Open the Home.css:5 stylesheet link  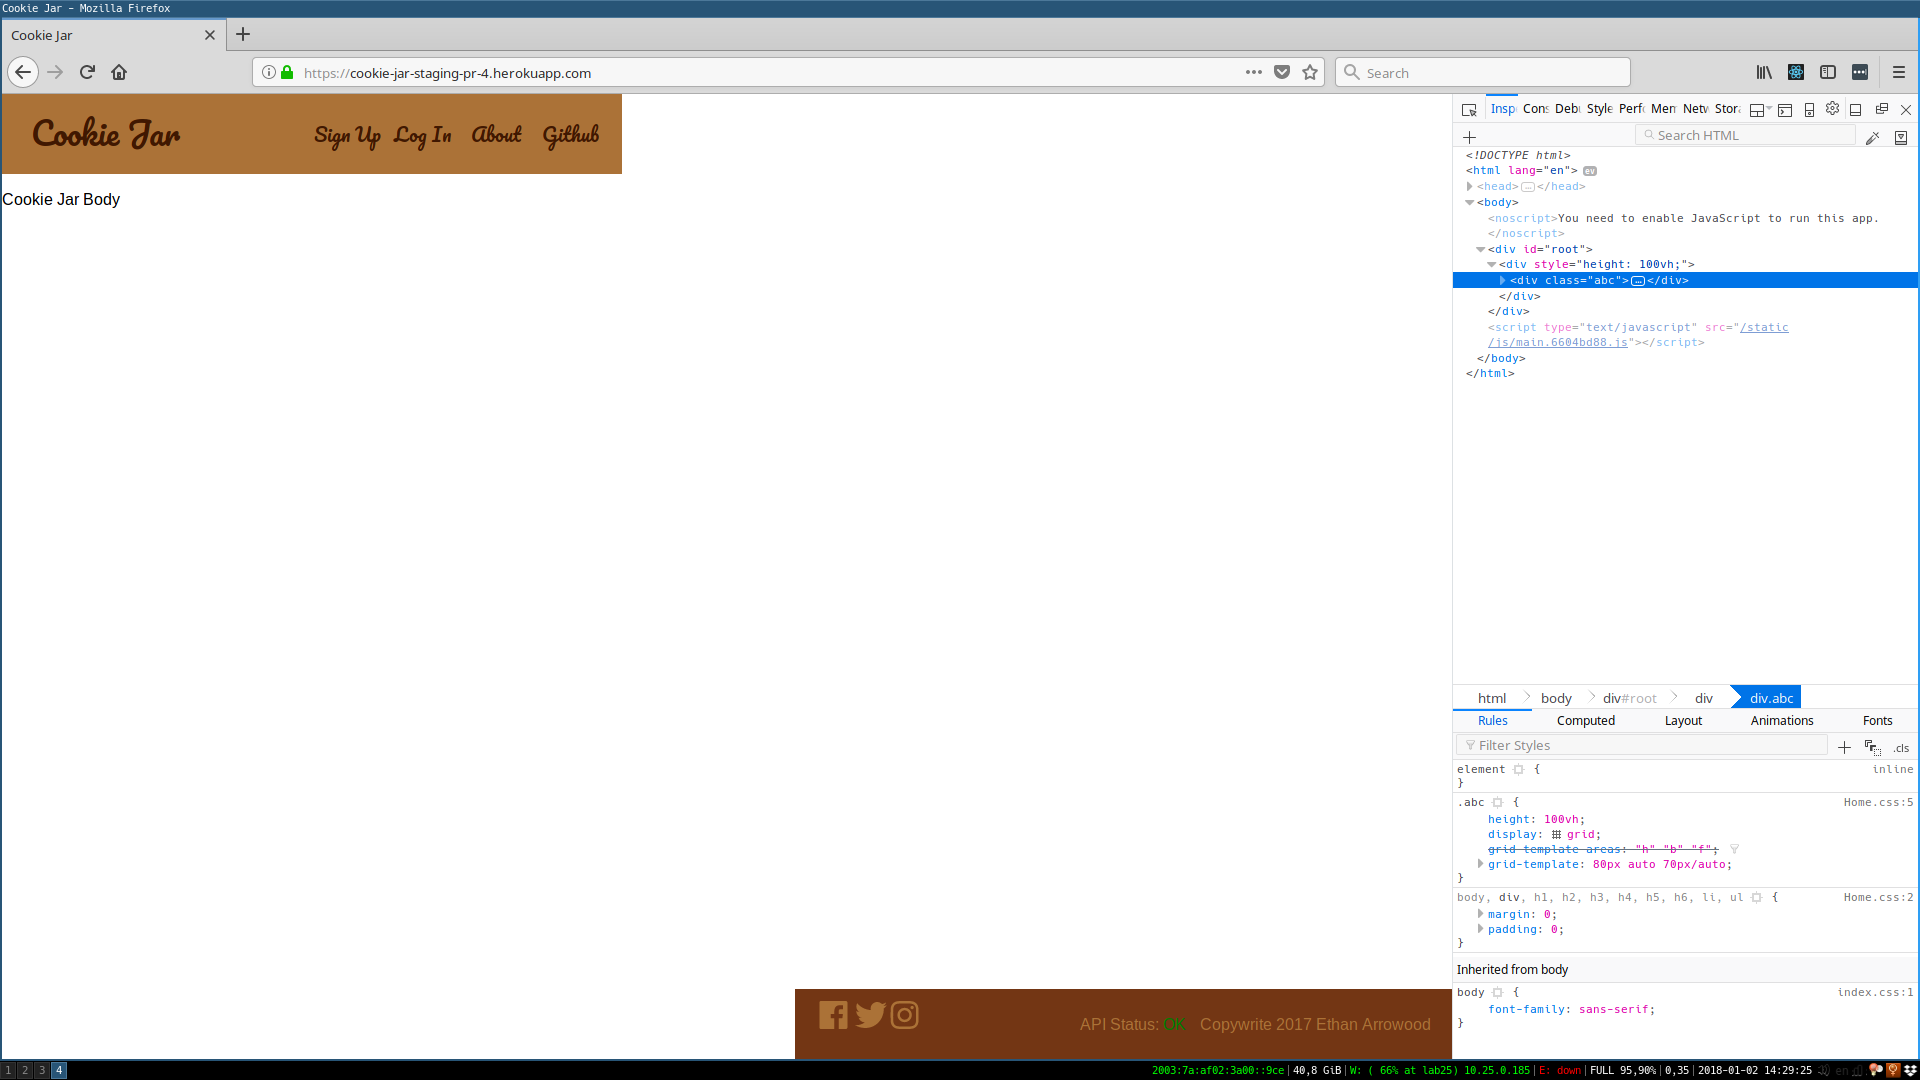1879,802
